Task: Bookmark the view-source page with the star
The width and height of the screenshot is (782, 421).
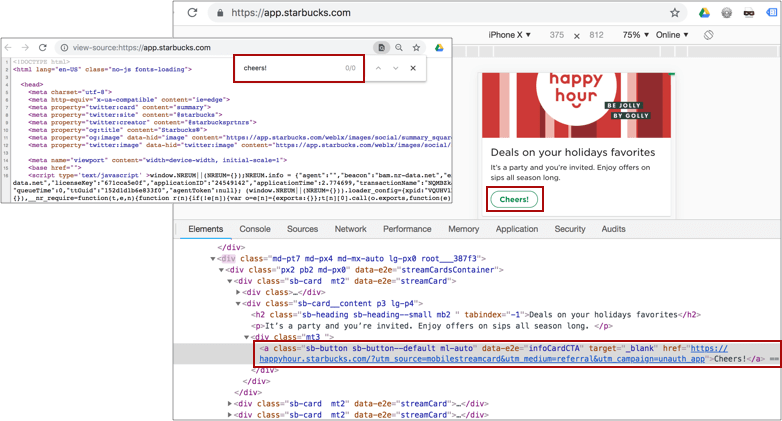Action: 416,48
